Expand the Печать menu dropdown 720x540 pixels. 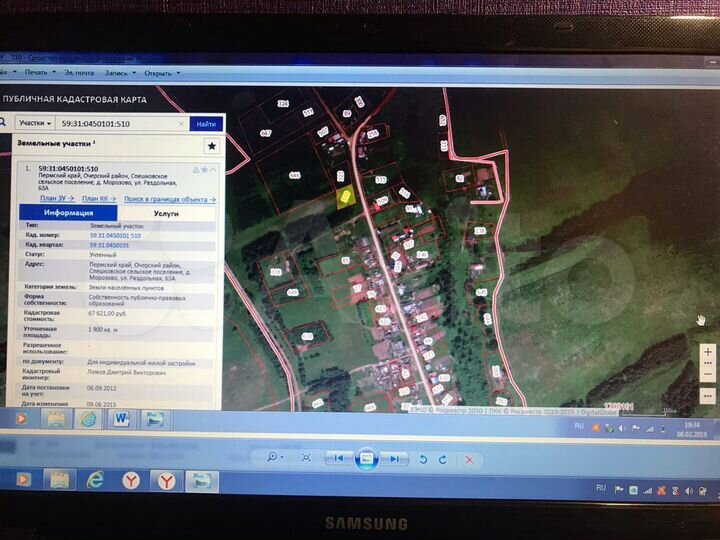39,73
